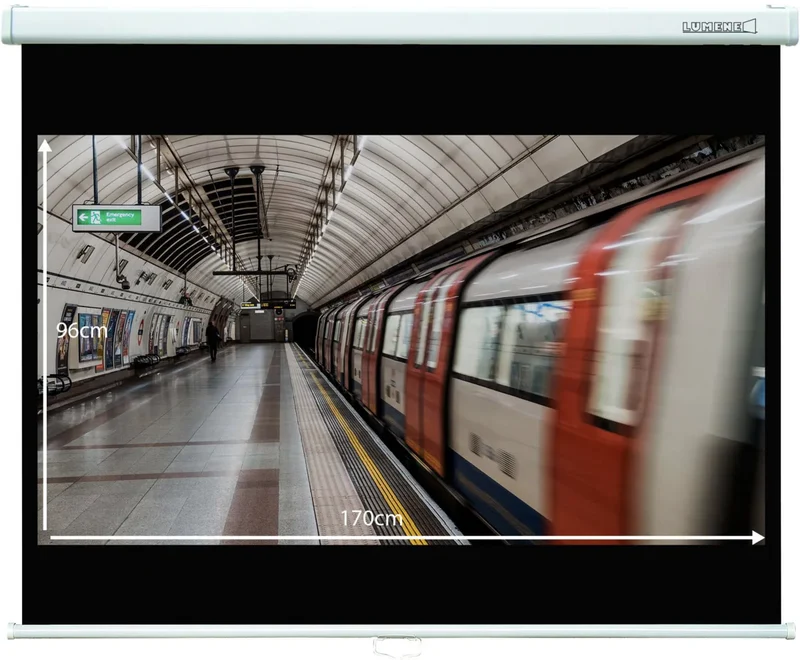The image size is (800, 660).
Task: Click the green Emergency exit sign
Action: point(116,218)
